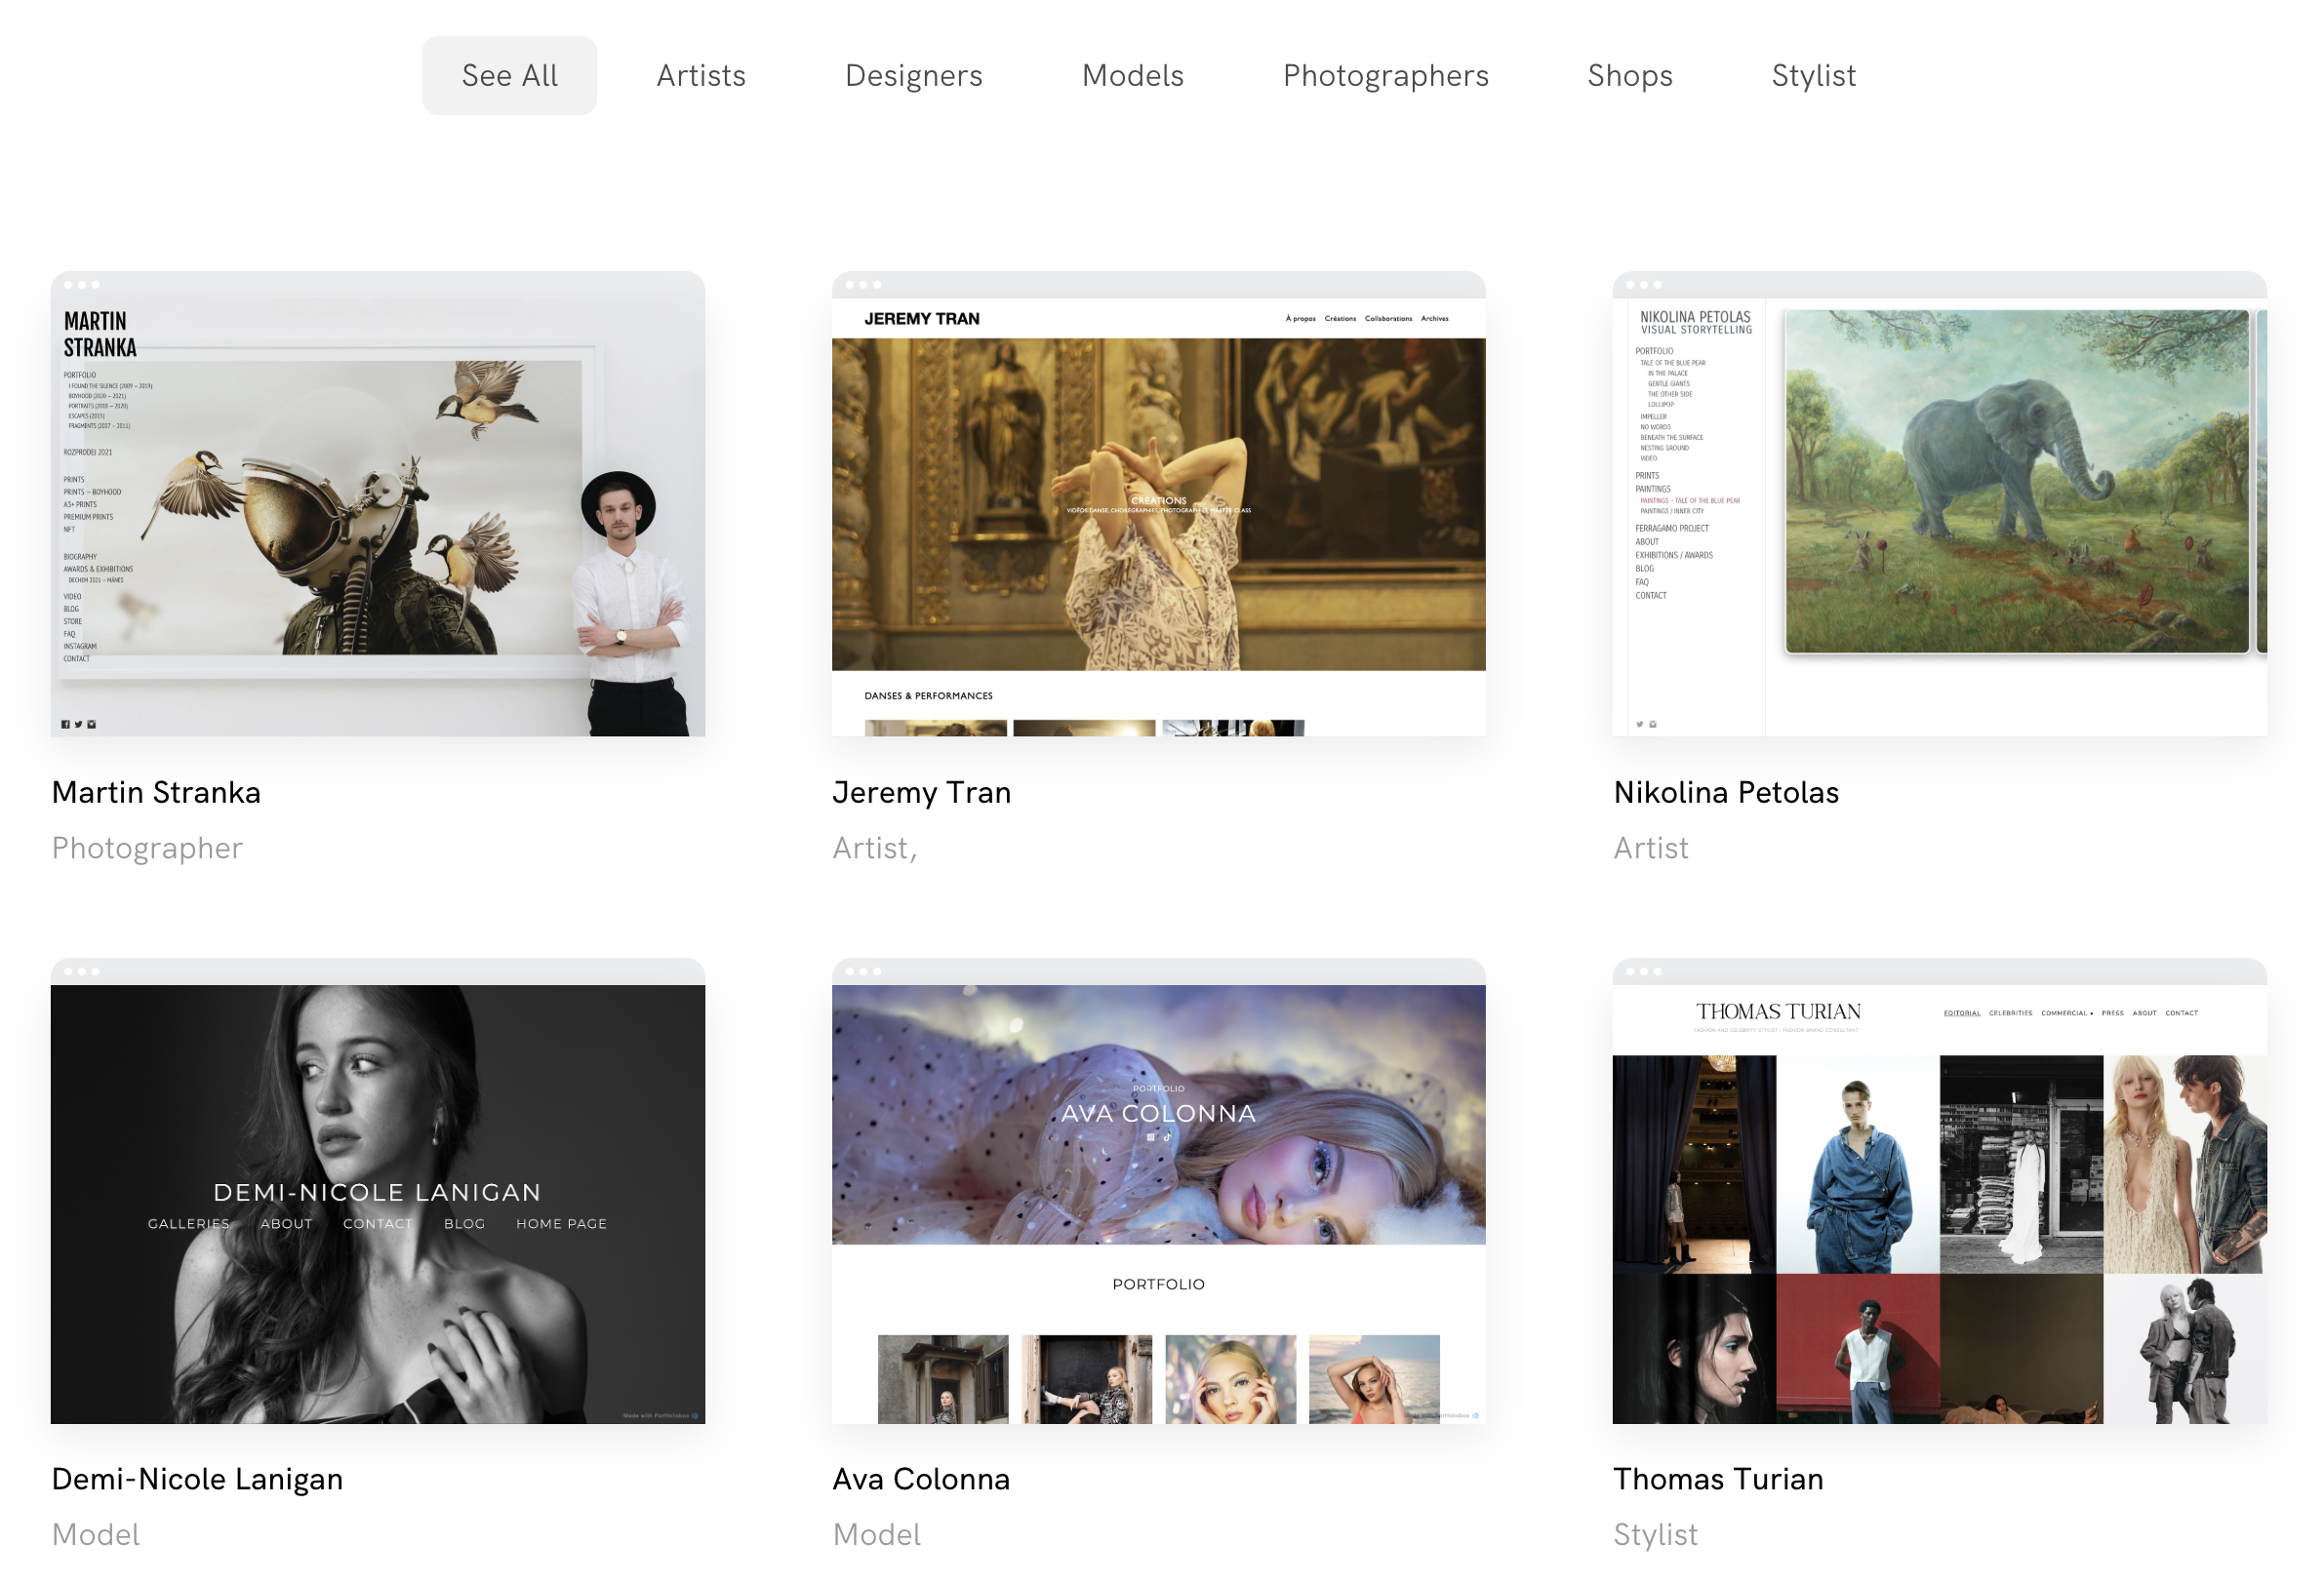Open Instagram from Martin Stranka's preview
This screenshot has height=1584, width=2324.
pos(92,725)
